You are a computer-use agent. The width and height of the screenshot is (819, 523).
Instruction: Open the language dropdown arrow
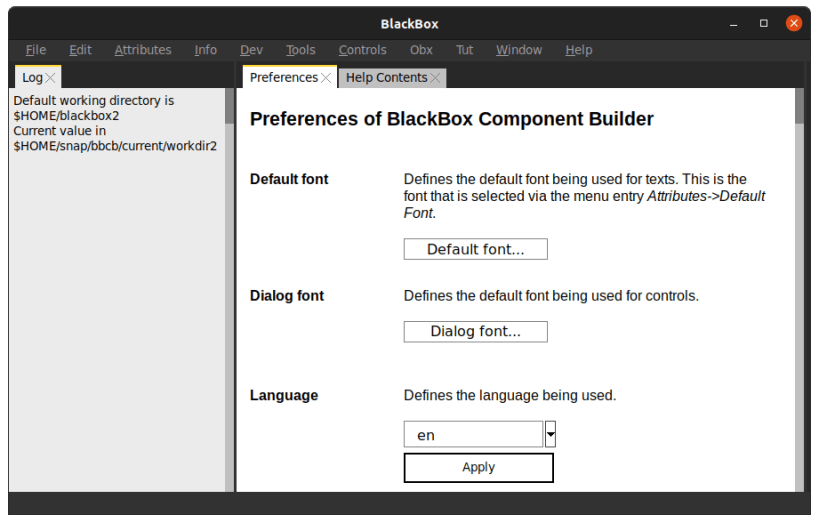tap(550, 435)
